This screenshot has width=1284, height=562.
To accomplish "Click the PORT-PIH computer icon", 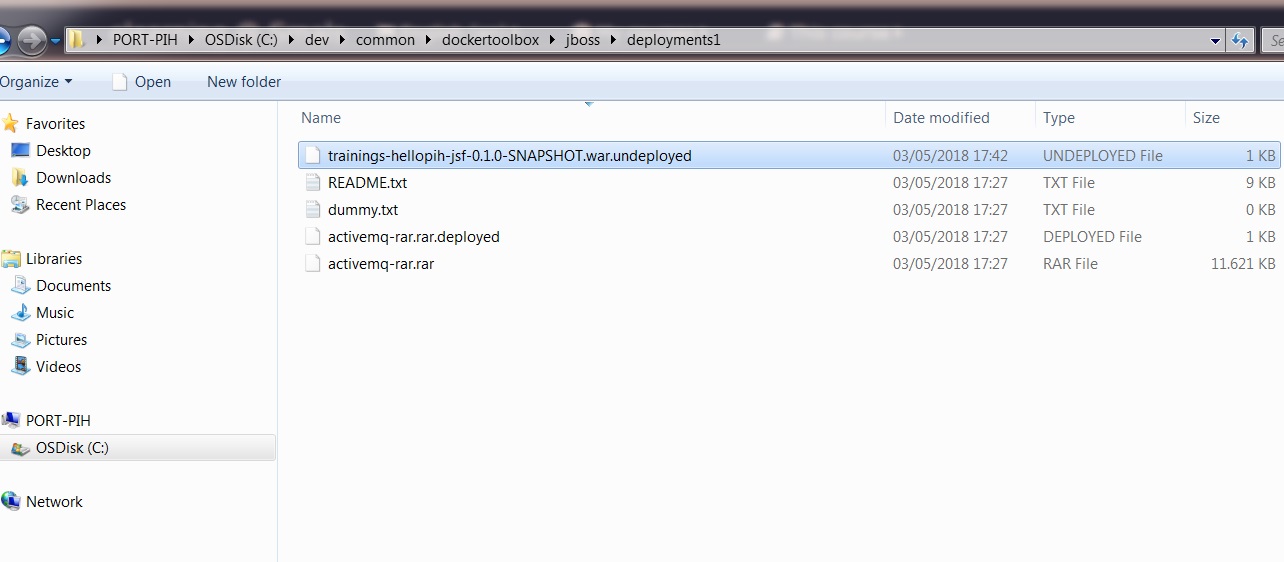I will [x=11, y=420].
